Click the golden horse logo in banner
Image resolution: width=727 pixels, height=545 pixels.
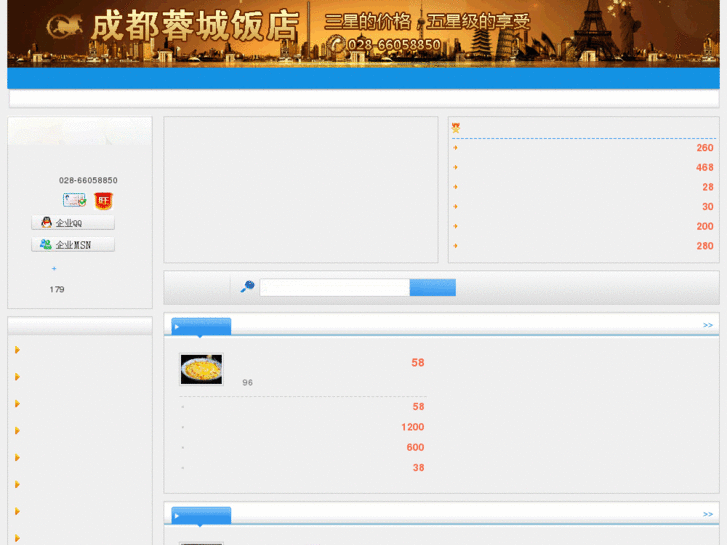tap(65, 26)
